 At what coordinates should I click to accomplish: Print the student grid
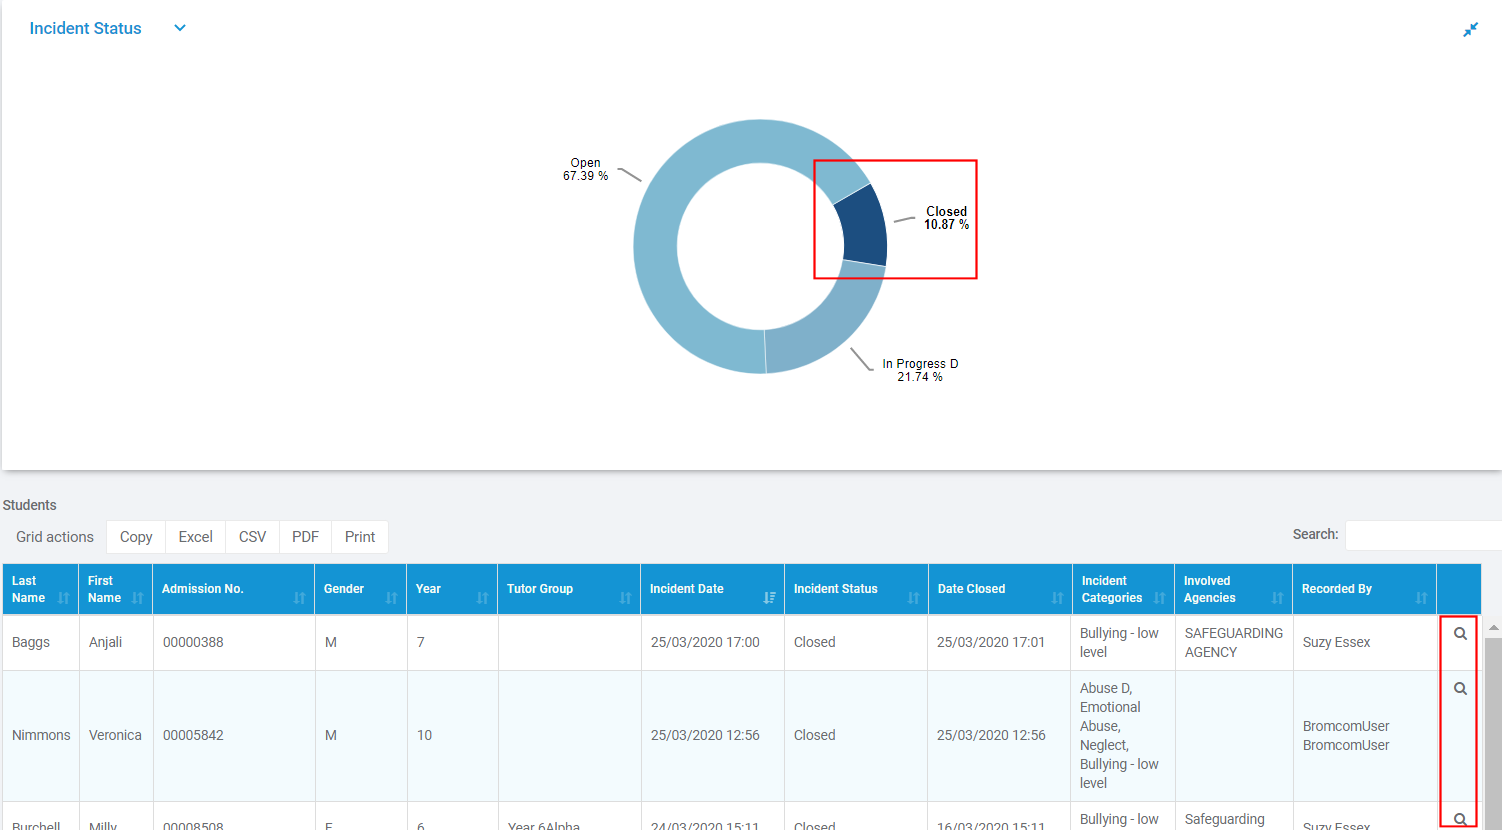pyautogui.click(x=359, y=536)
